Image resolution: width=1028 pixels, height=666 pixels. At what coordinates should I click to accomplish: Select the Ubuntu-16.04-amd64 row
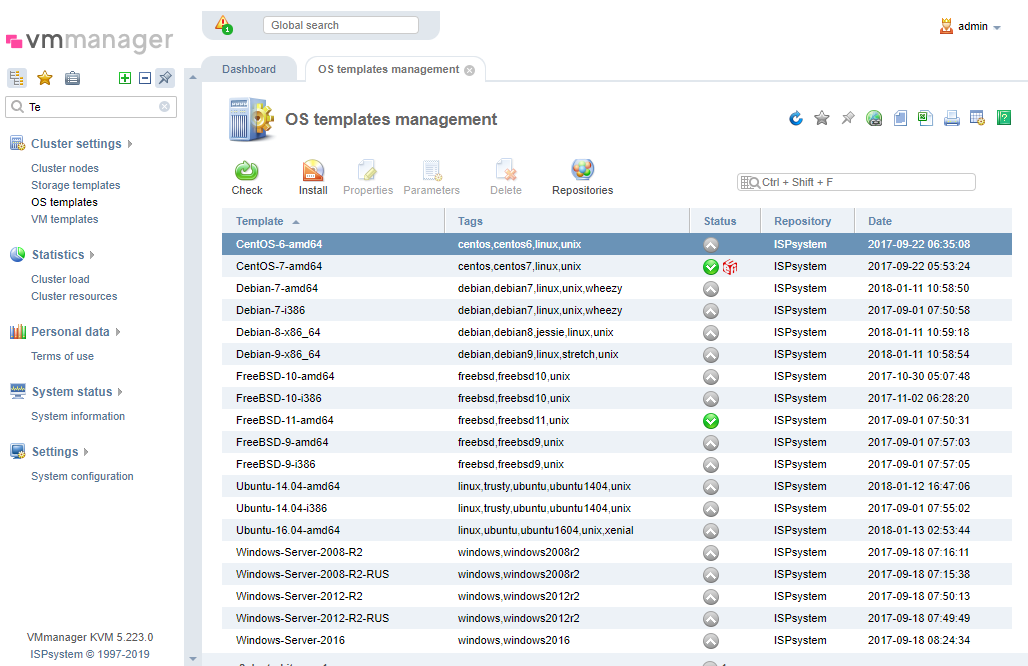point(617,530)
